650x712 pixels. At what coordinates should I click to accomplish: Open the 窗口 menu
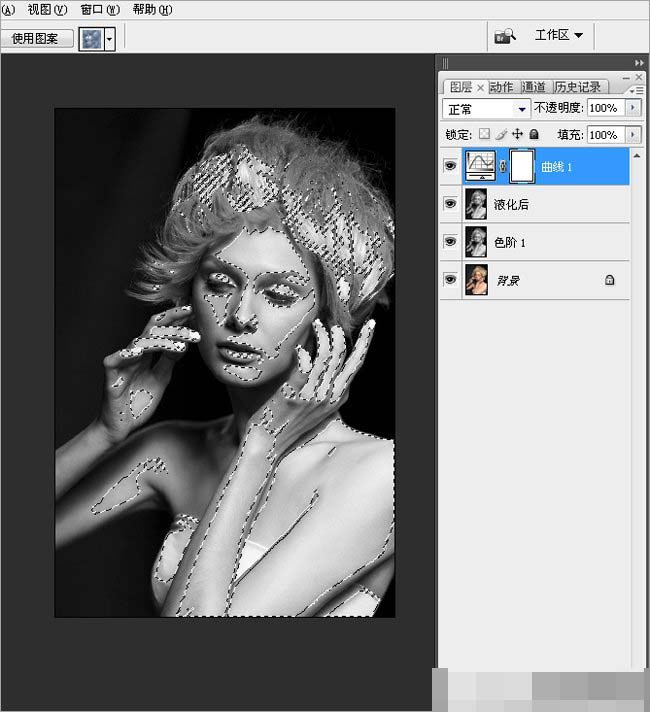pos(99,9)
